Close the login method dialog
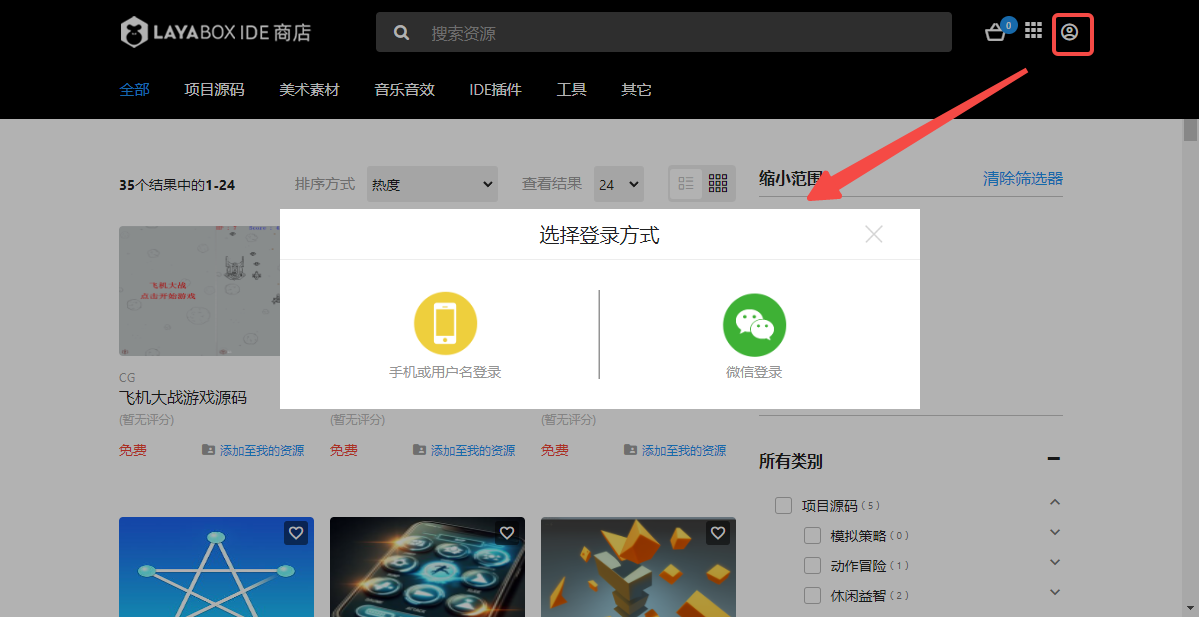This screenshot has height=617, width=1199. pyautogui.click(x=874, y=234)
